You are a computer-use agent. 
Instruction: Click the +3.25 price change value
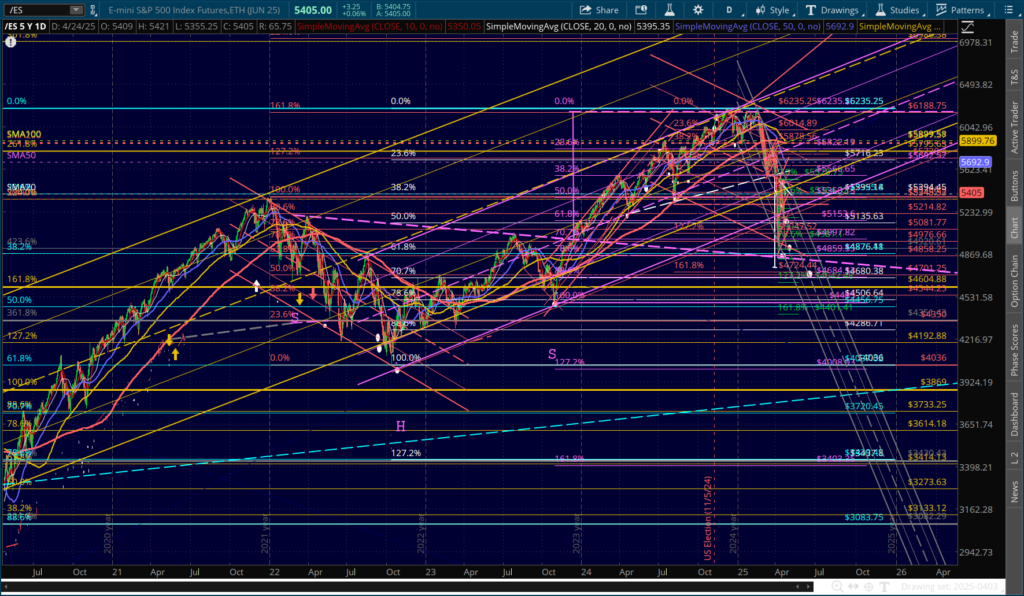(351, 7)
